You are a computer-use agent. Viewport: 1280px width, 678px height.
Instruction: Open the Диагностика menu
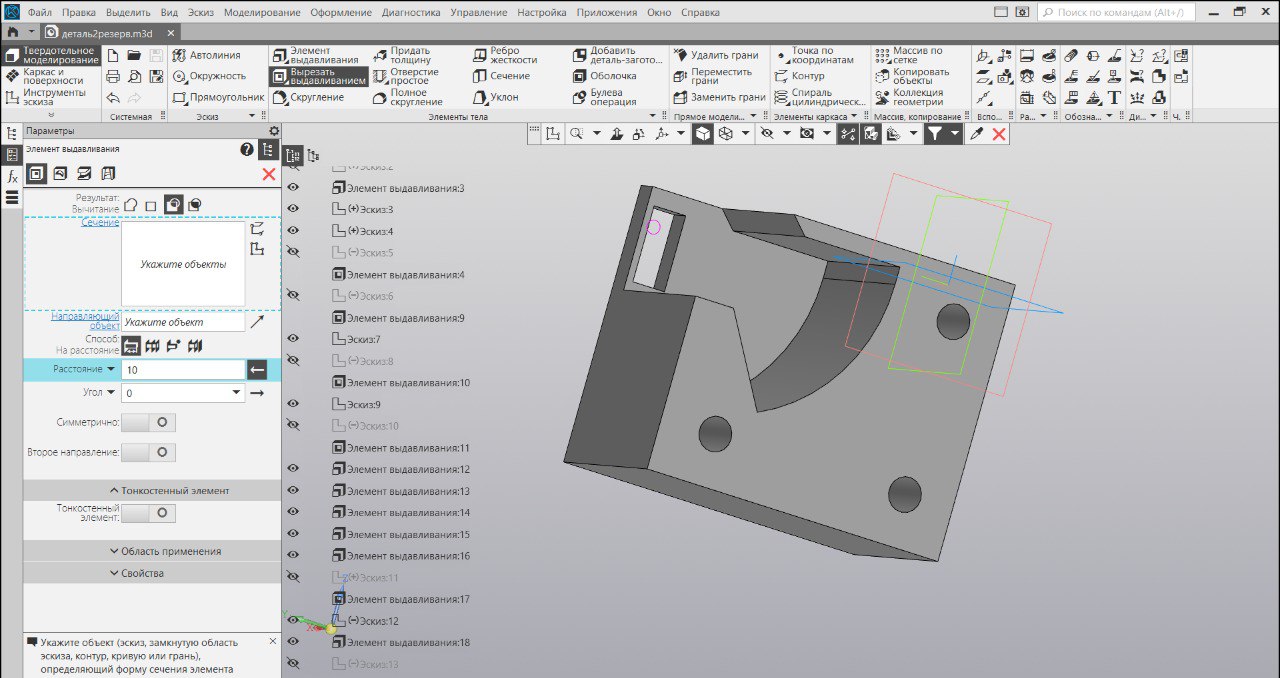(411, 13)
